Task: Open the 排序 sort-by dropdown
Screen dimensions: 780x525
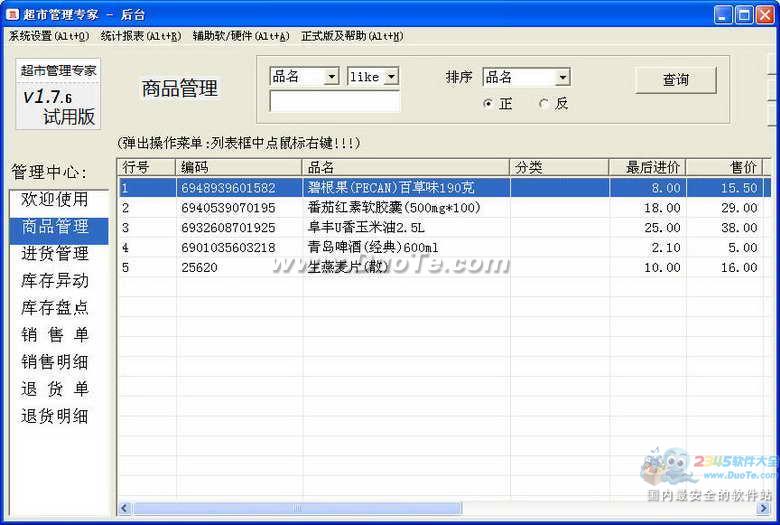Action: click(x=563, y=77)
